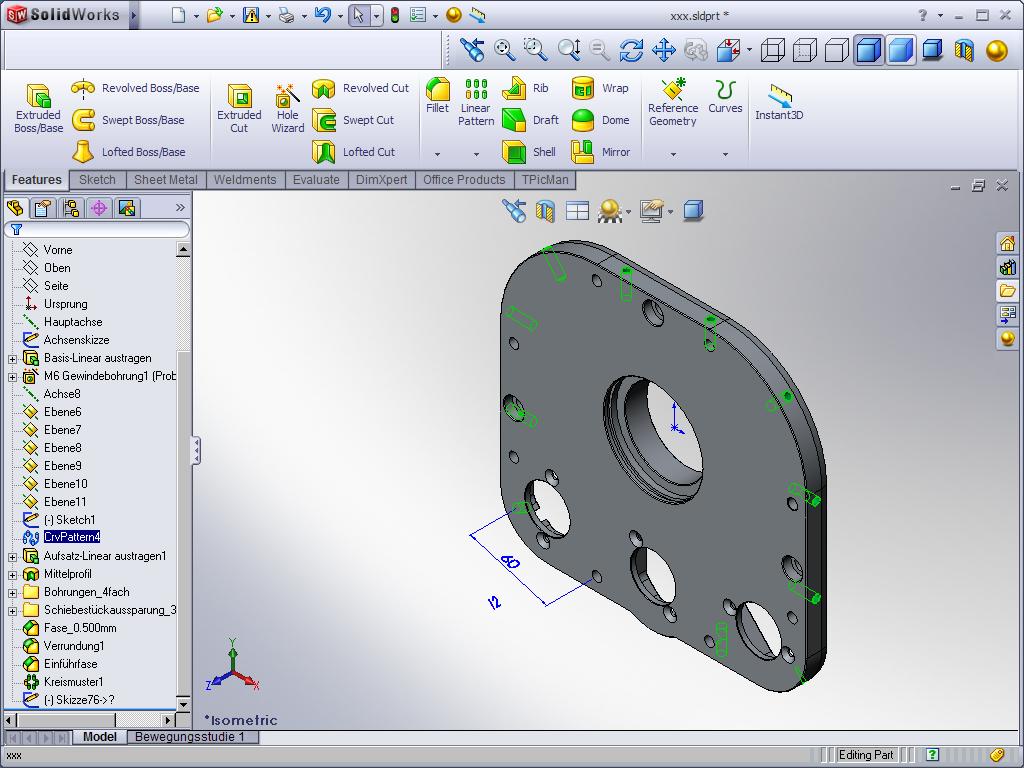The height and width of the screenshot is (768, 1024).
Task: Select the Rib feature
Action: (525, 88)
